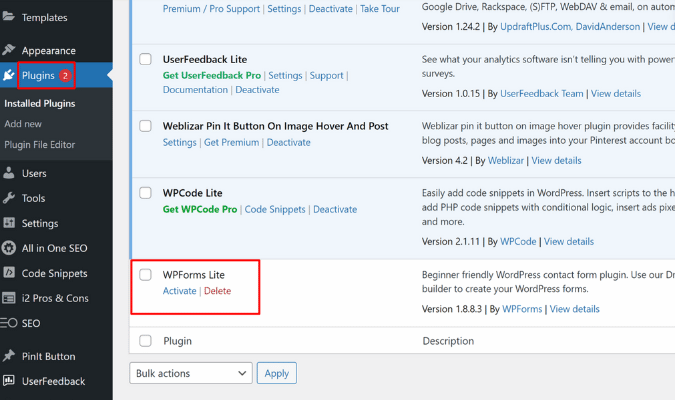The width and height of the screenshot is (675, 400).
Task: Open UserFeedback Lite Settings link
Action: point(285,75)
